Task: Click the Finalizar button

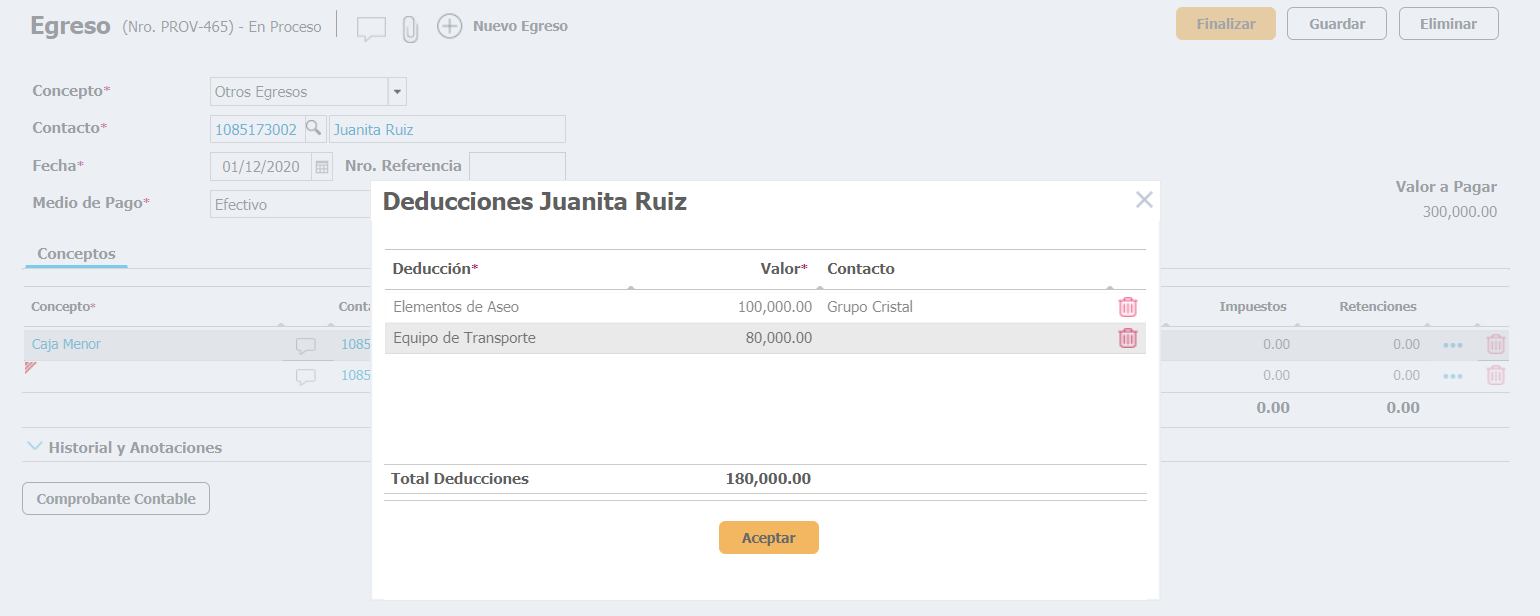Action: click(x=1225, y=24)
